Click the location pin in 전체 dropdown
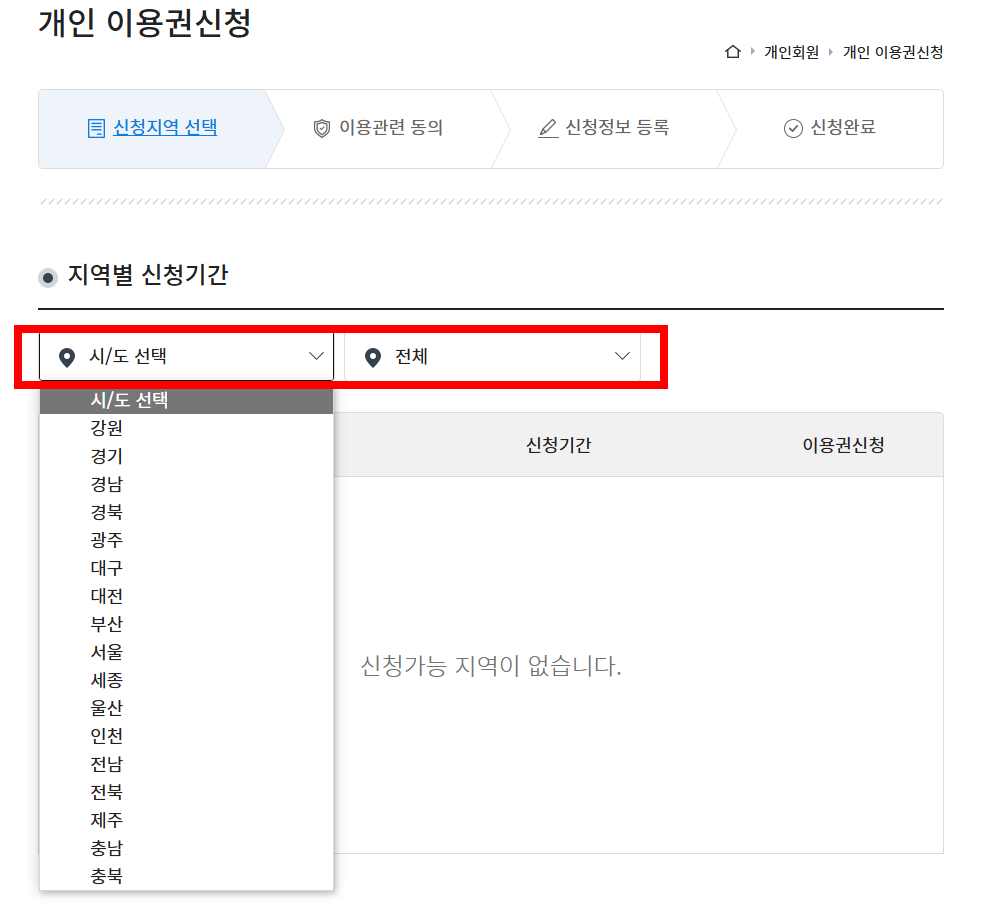 click(373, 357)
